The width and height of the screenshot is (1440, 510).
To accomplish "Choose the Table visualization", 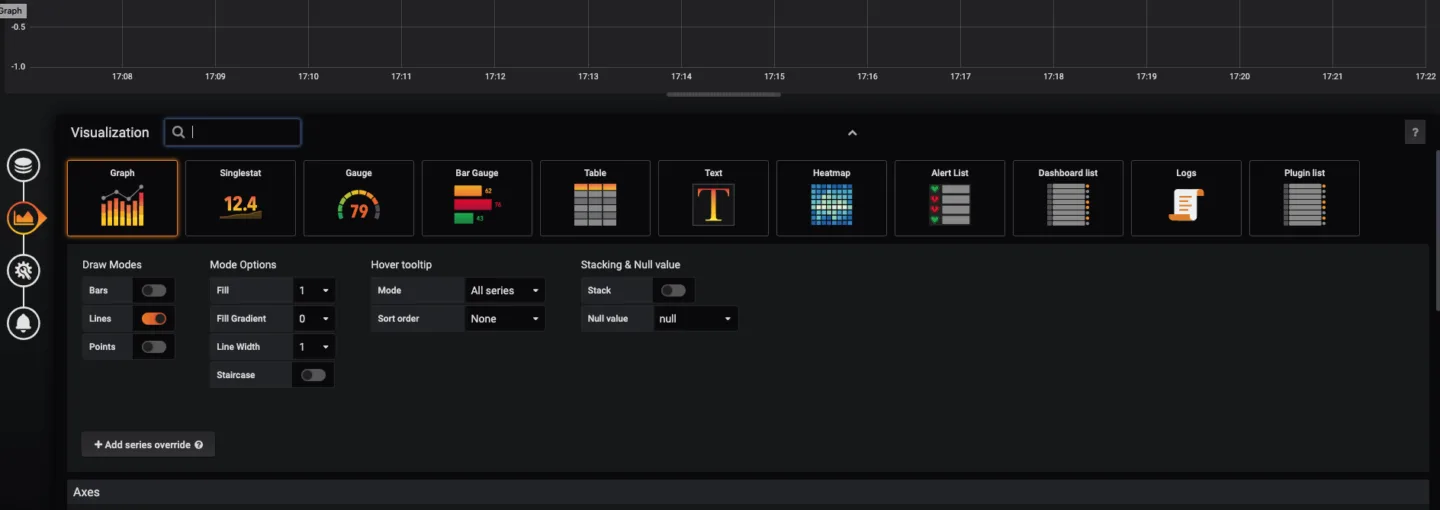I will click(595, 198).
